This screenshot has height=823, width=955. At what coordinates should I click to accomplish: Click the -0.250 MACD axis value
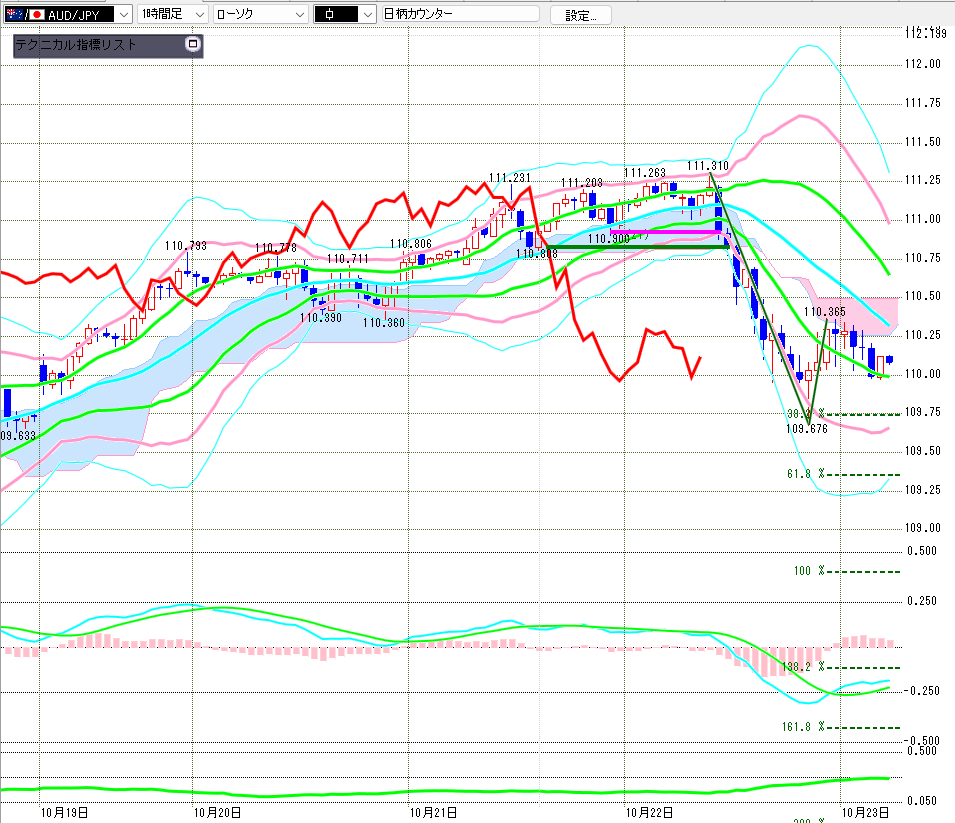coord(922,691)
